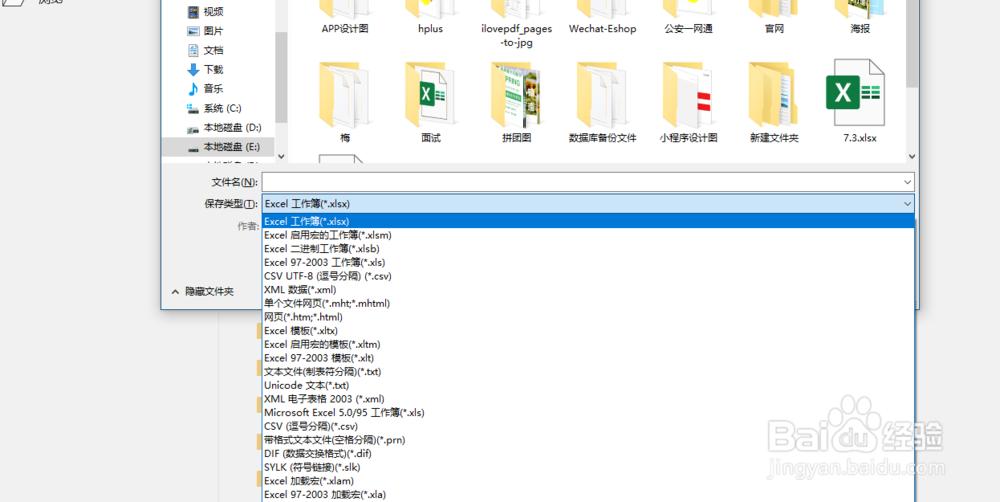Click the 系统 (C:) drive icon
Viewport: 1000px width, 502px height.
[x=193, y=108]
